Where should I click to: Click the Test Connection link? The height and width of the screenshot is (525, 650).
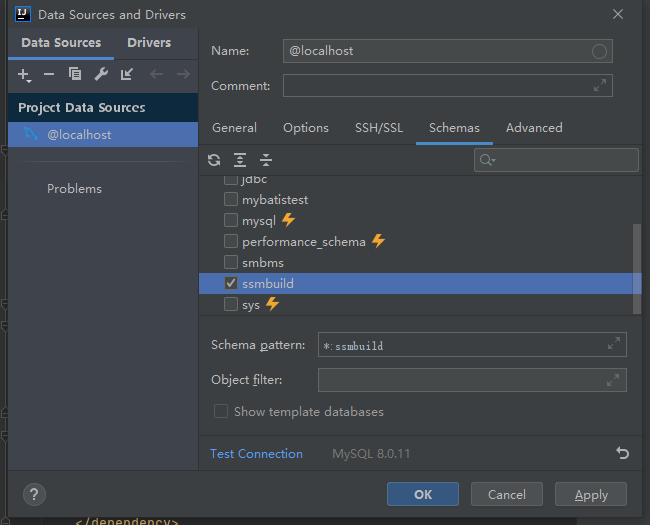click(256, 454)
